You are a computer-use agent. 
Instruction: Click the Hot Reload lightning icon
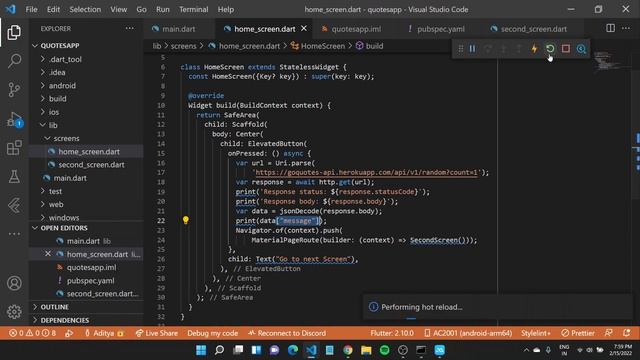tap(534, 49)
